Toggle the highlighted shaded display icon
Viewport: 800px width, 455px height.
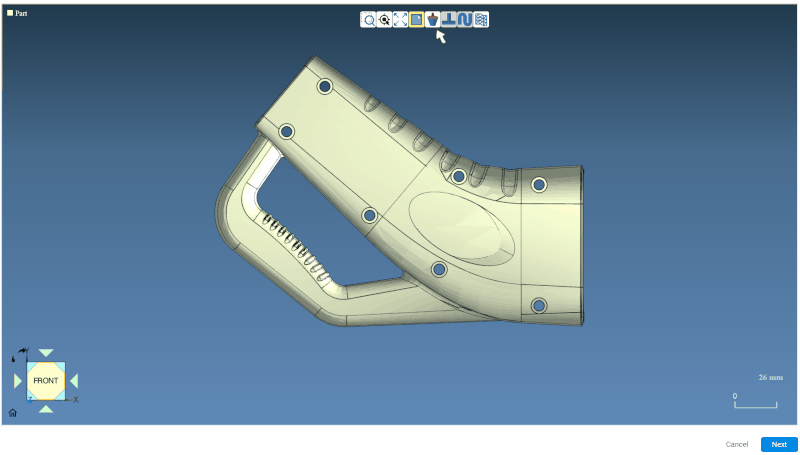pos(416,20)
